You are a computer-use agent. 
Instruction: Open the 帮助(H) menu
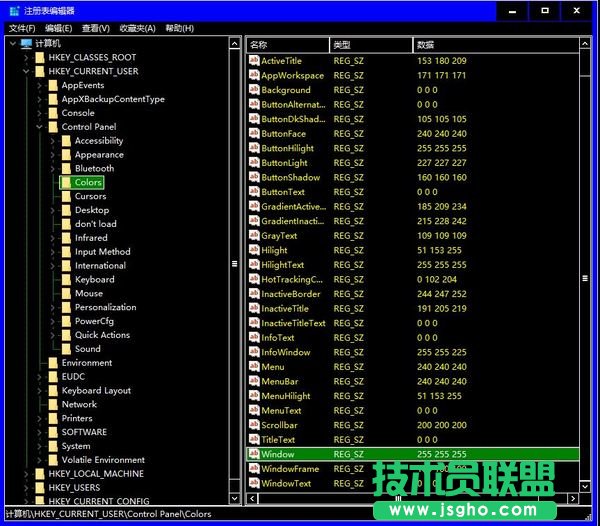tap(179, 28)
